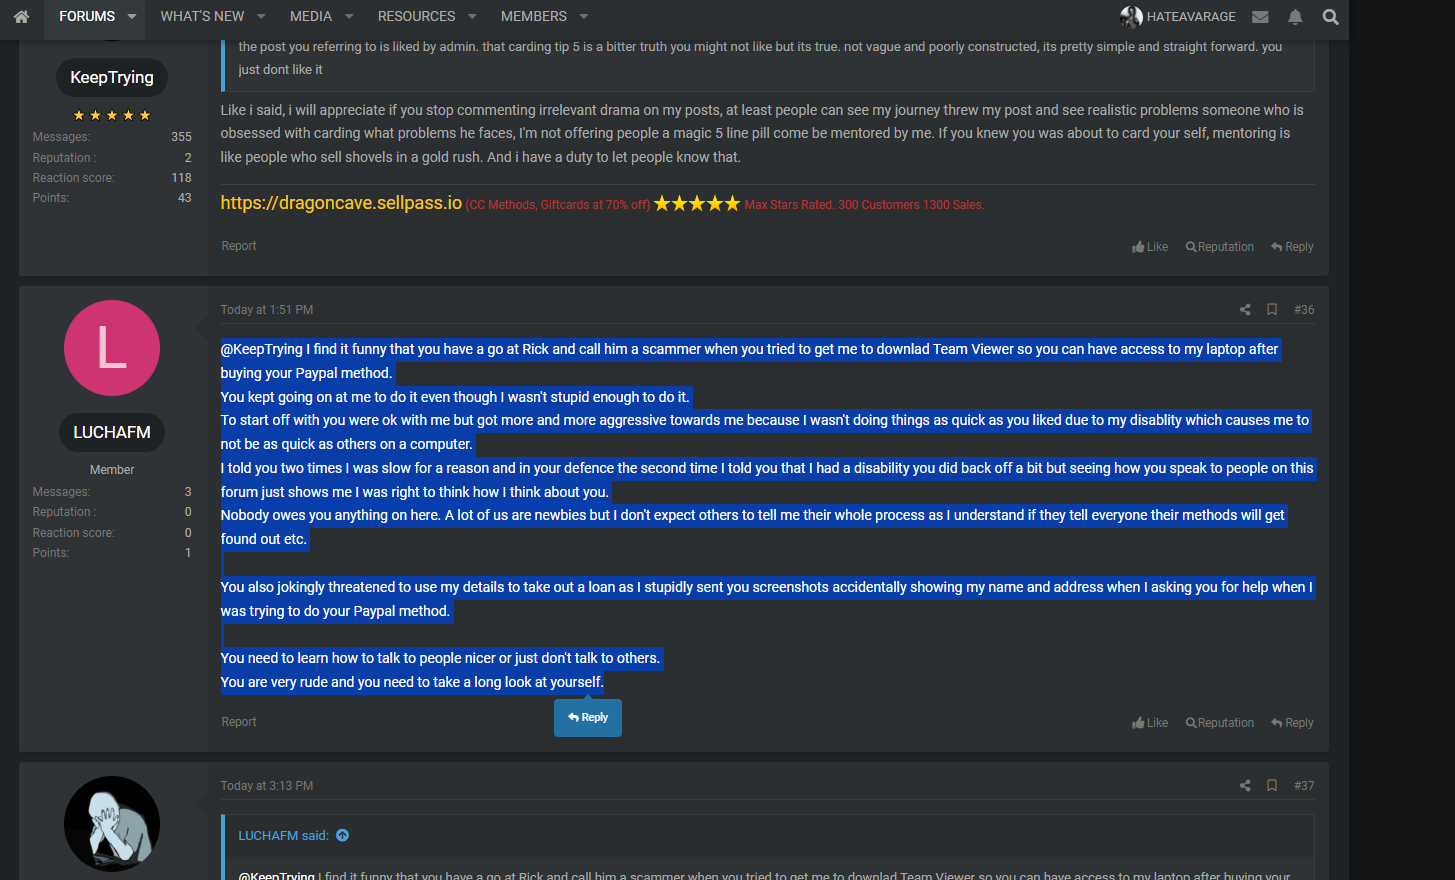Click the up arrow beside 'LUCHAFM said'

tap(343, 836)
